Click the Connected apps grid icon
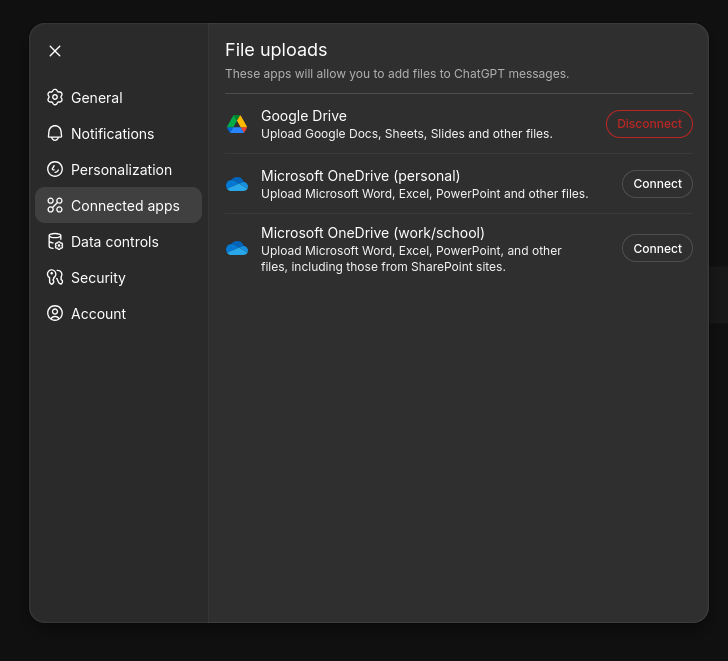The image size is (728, 661). [55, 205]
